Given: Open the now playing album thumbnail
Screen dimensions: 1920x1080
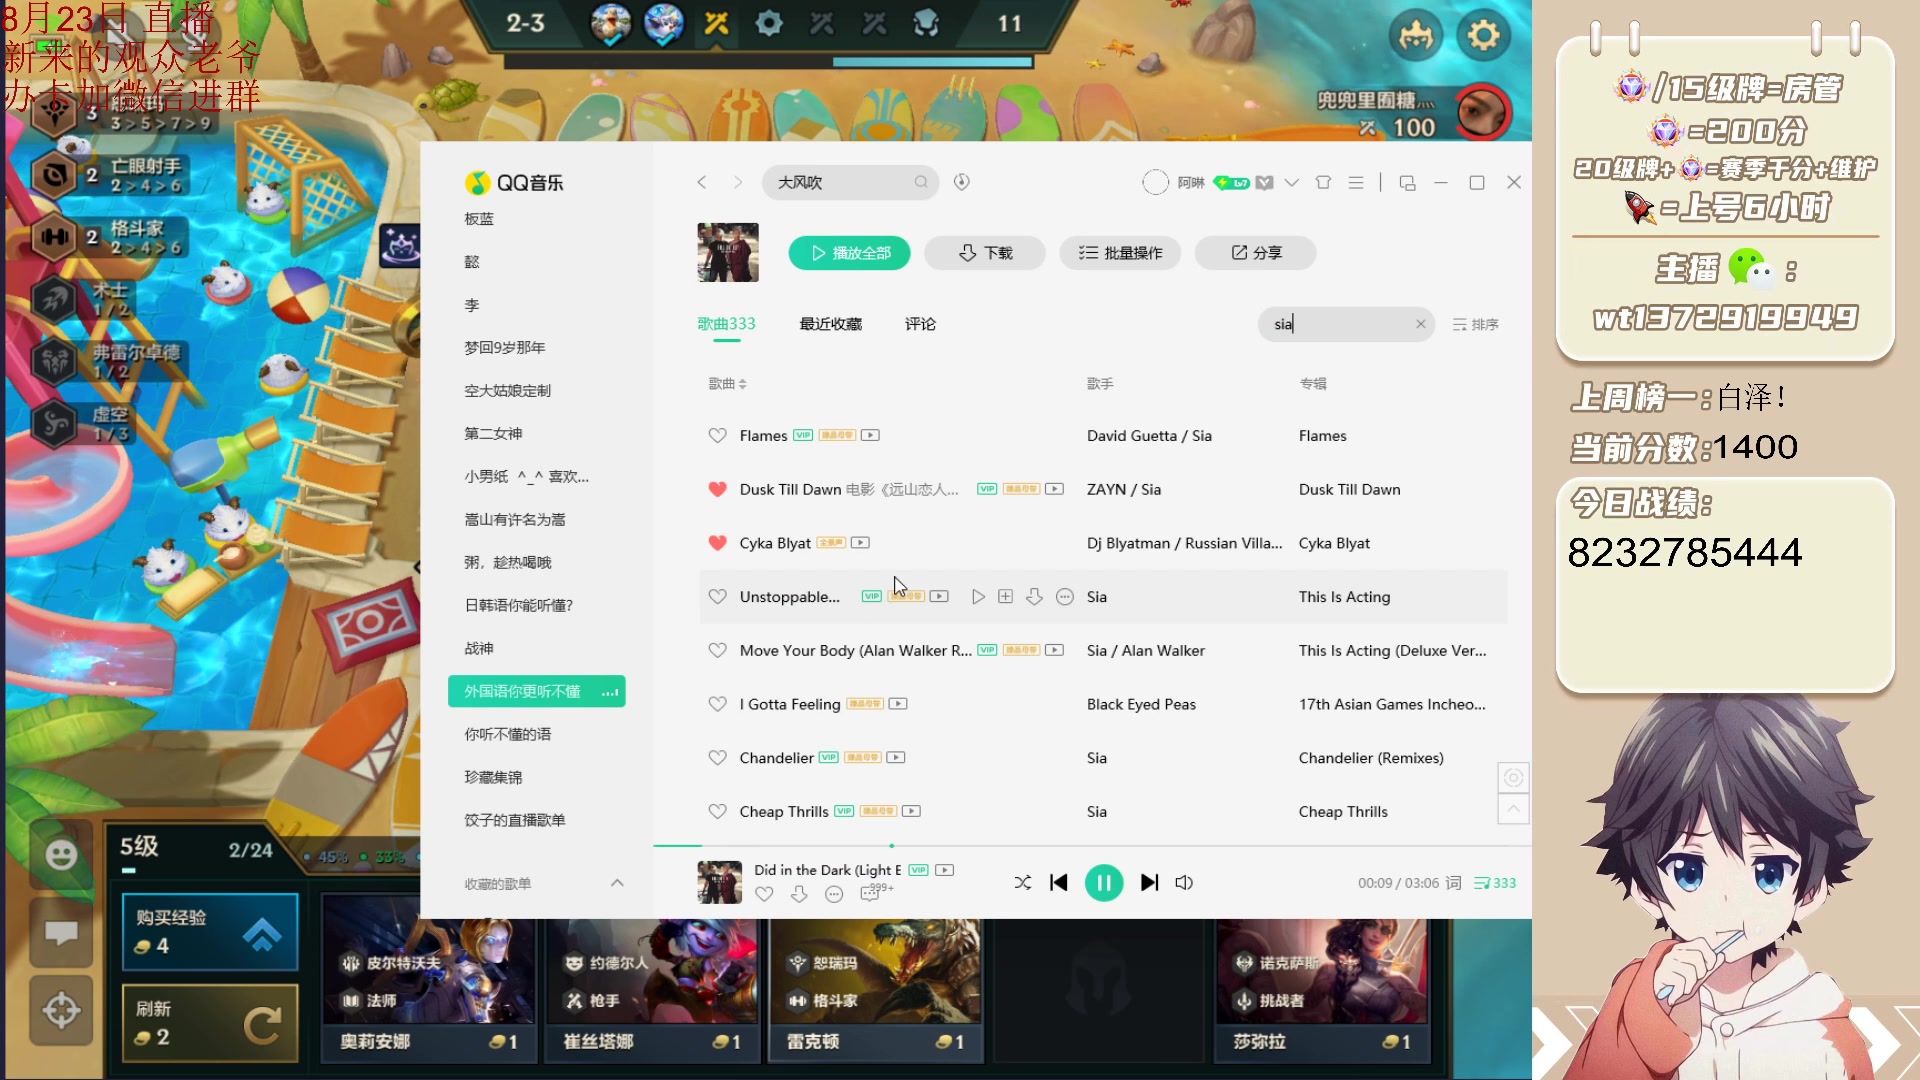Looking at the screenshot, I should (x=719, y=882).
